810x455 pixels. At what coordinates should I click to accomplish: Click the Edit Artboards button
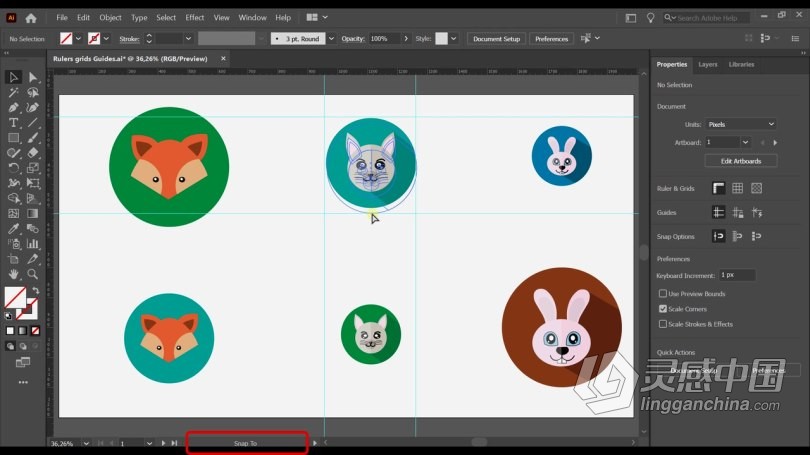click(741, 161)
